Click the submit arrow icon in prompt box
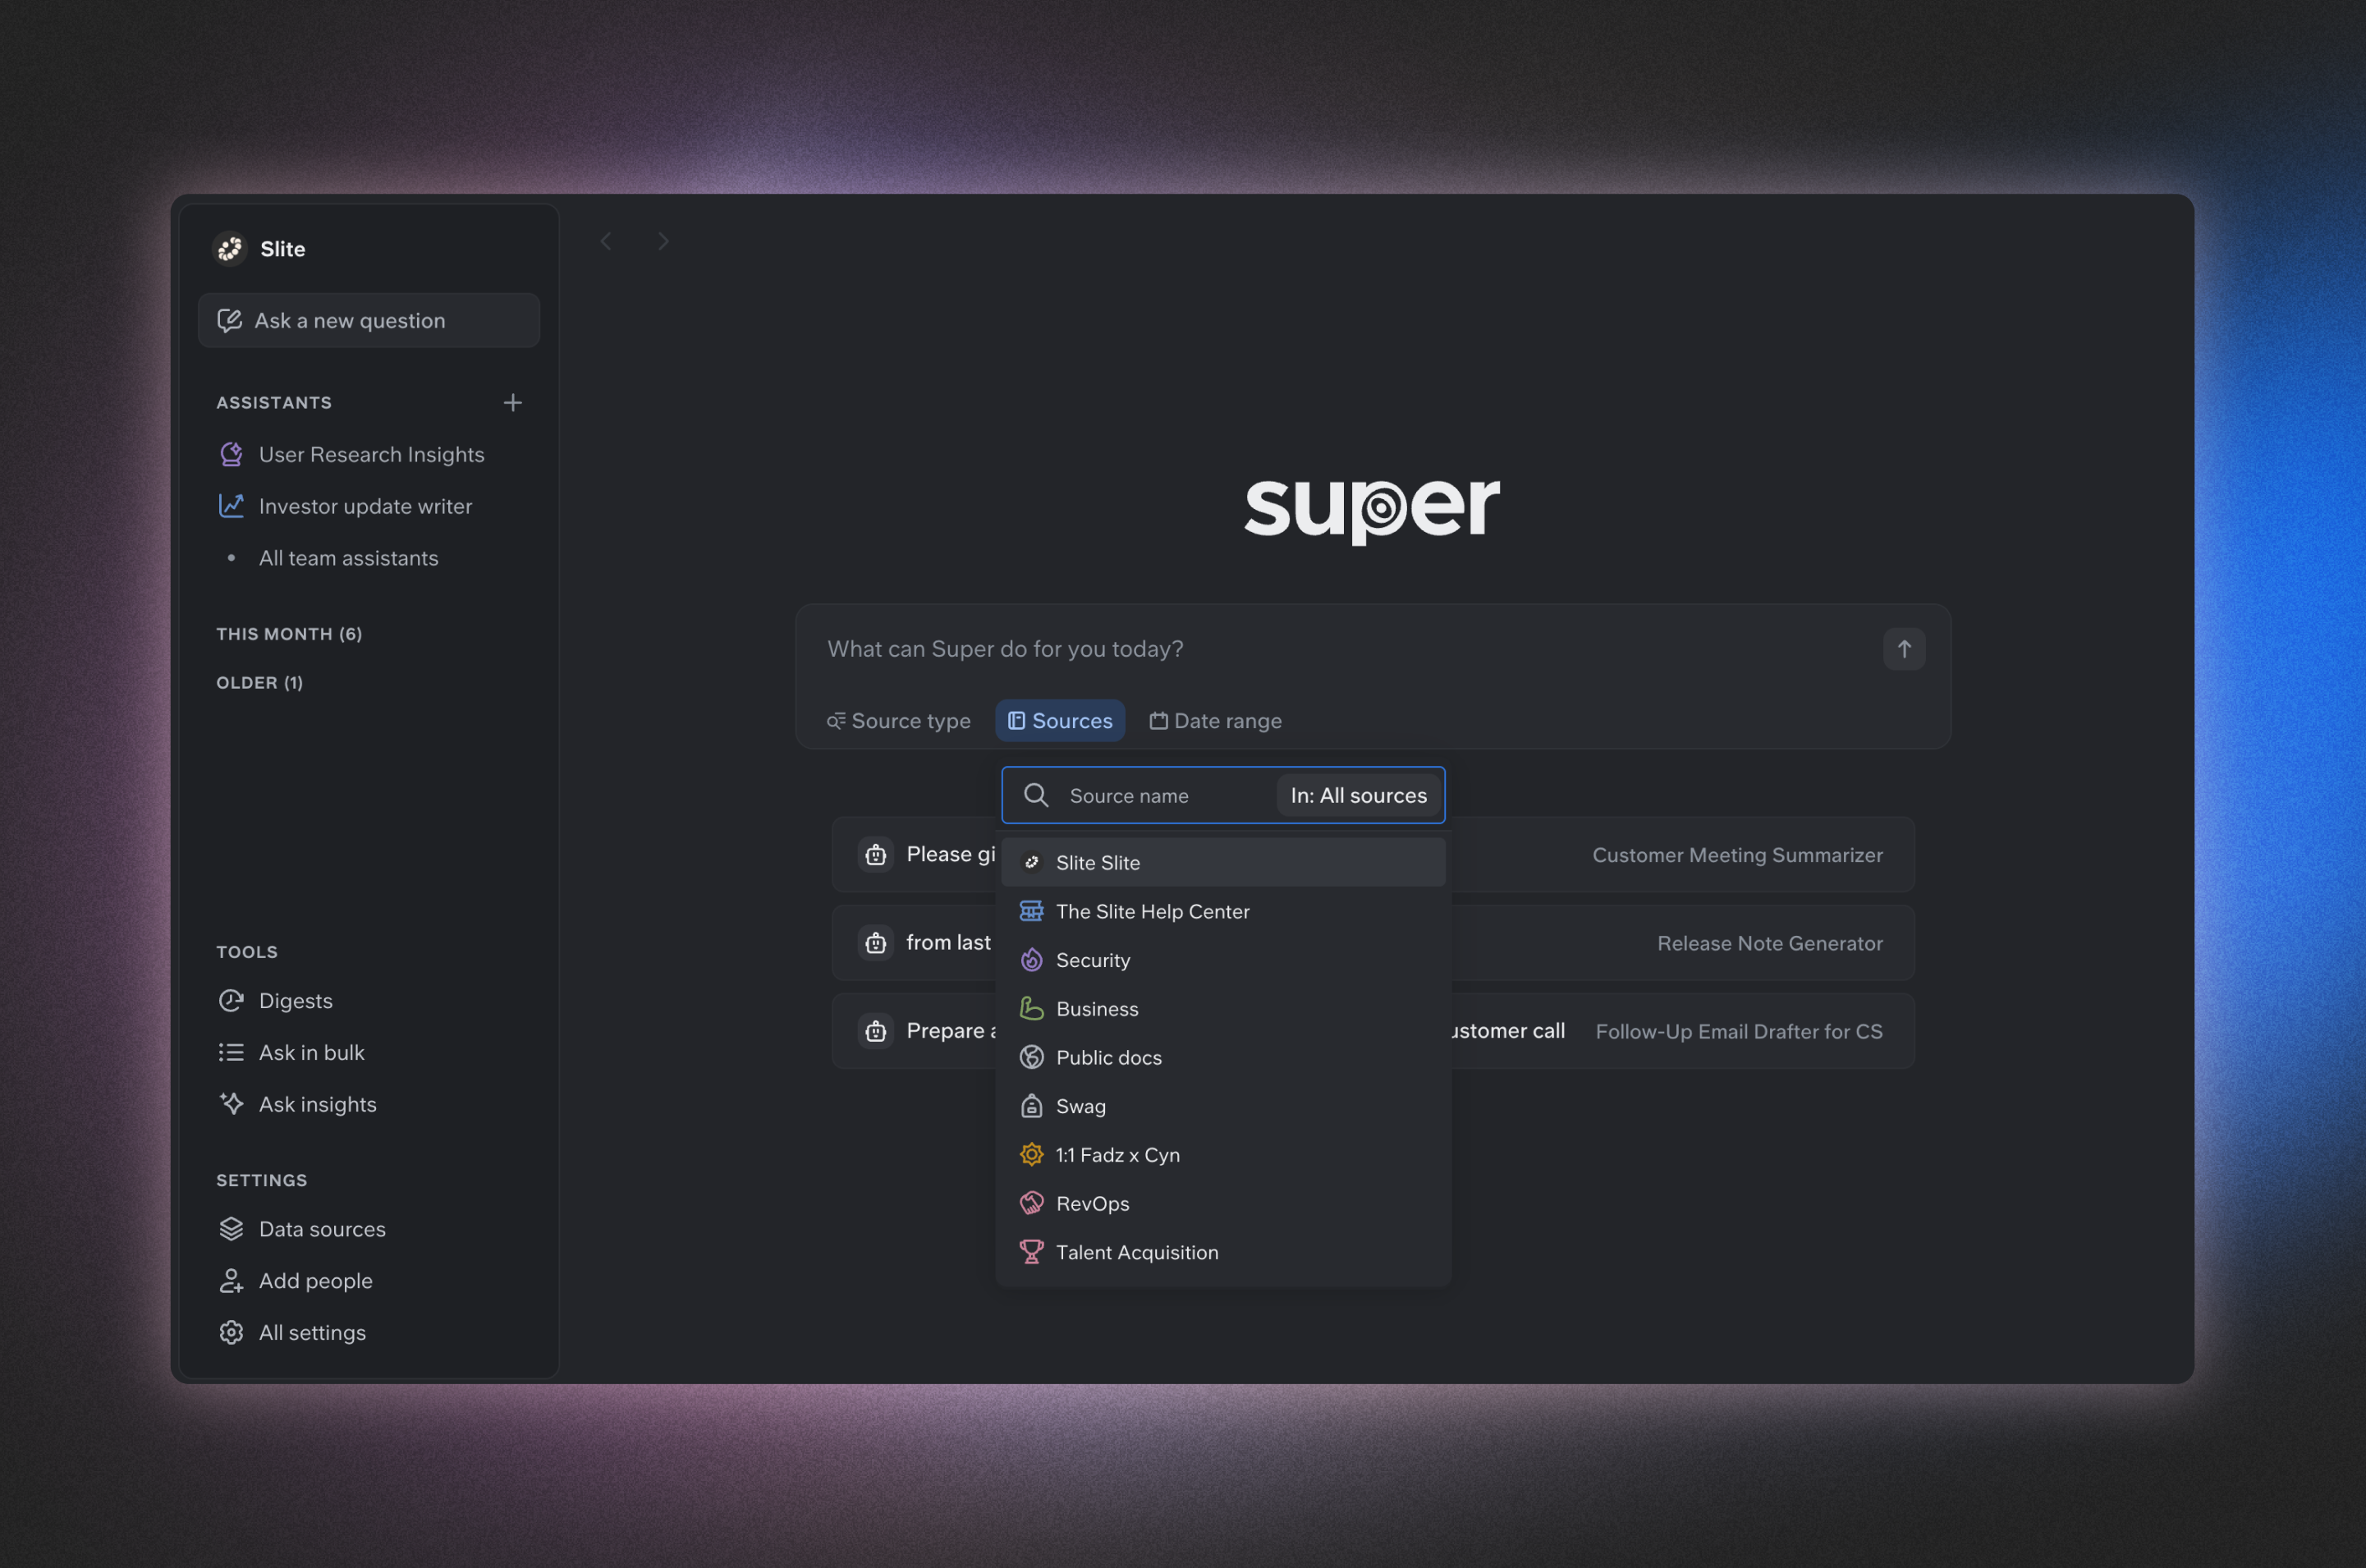The image size is (2366, 1568). click(x=1903, y=649)
